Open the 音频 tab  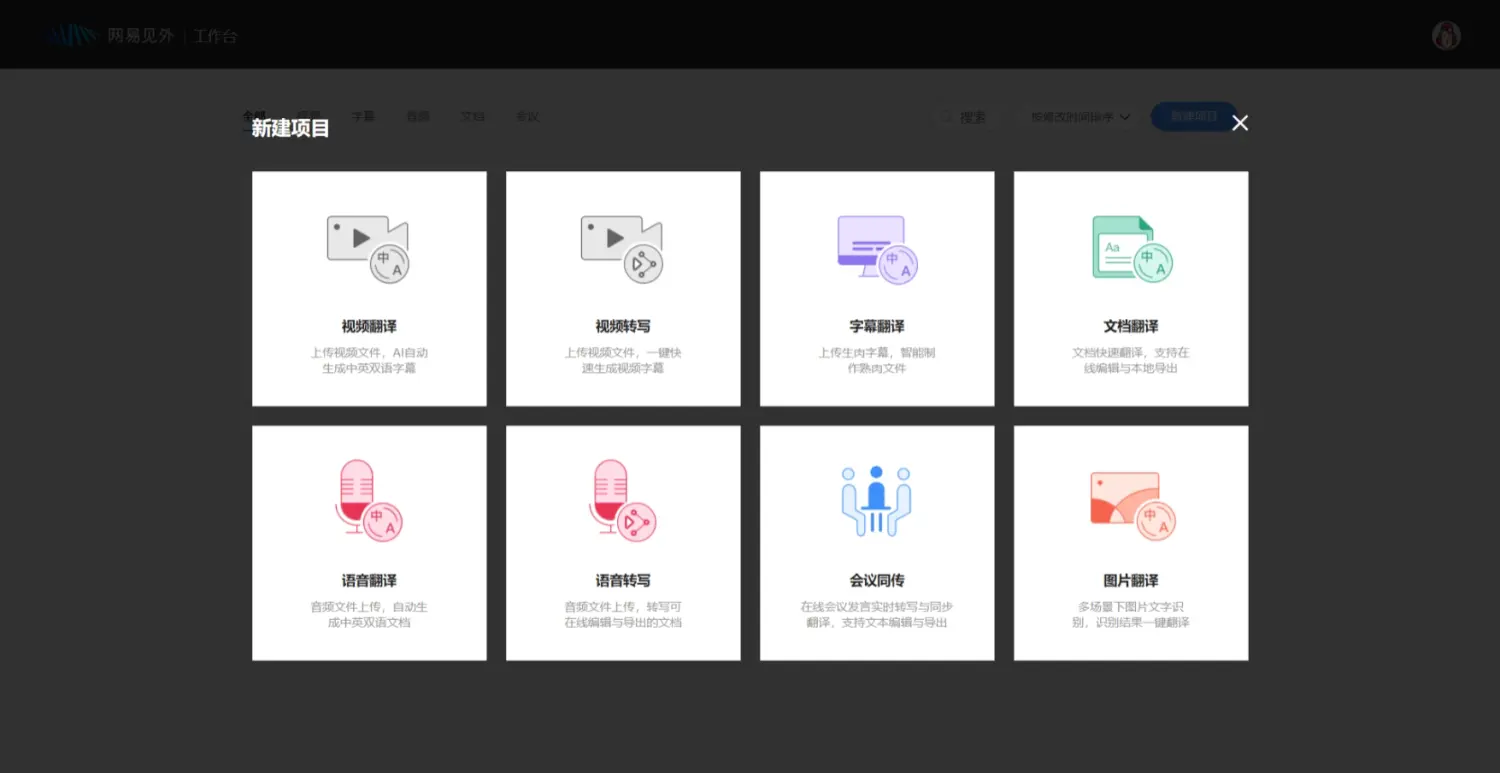pos(418,116)
